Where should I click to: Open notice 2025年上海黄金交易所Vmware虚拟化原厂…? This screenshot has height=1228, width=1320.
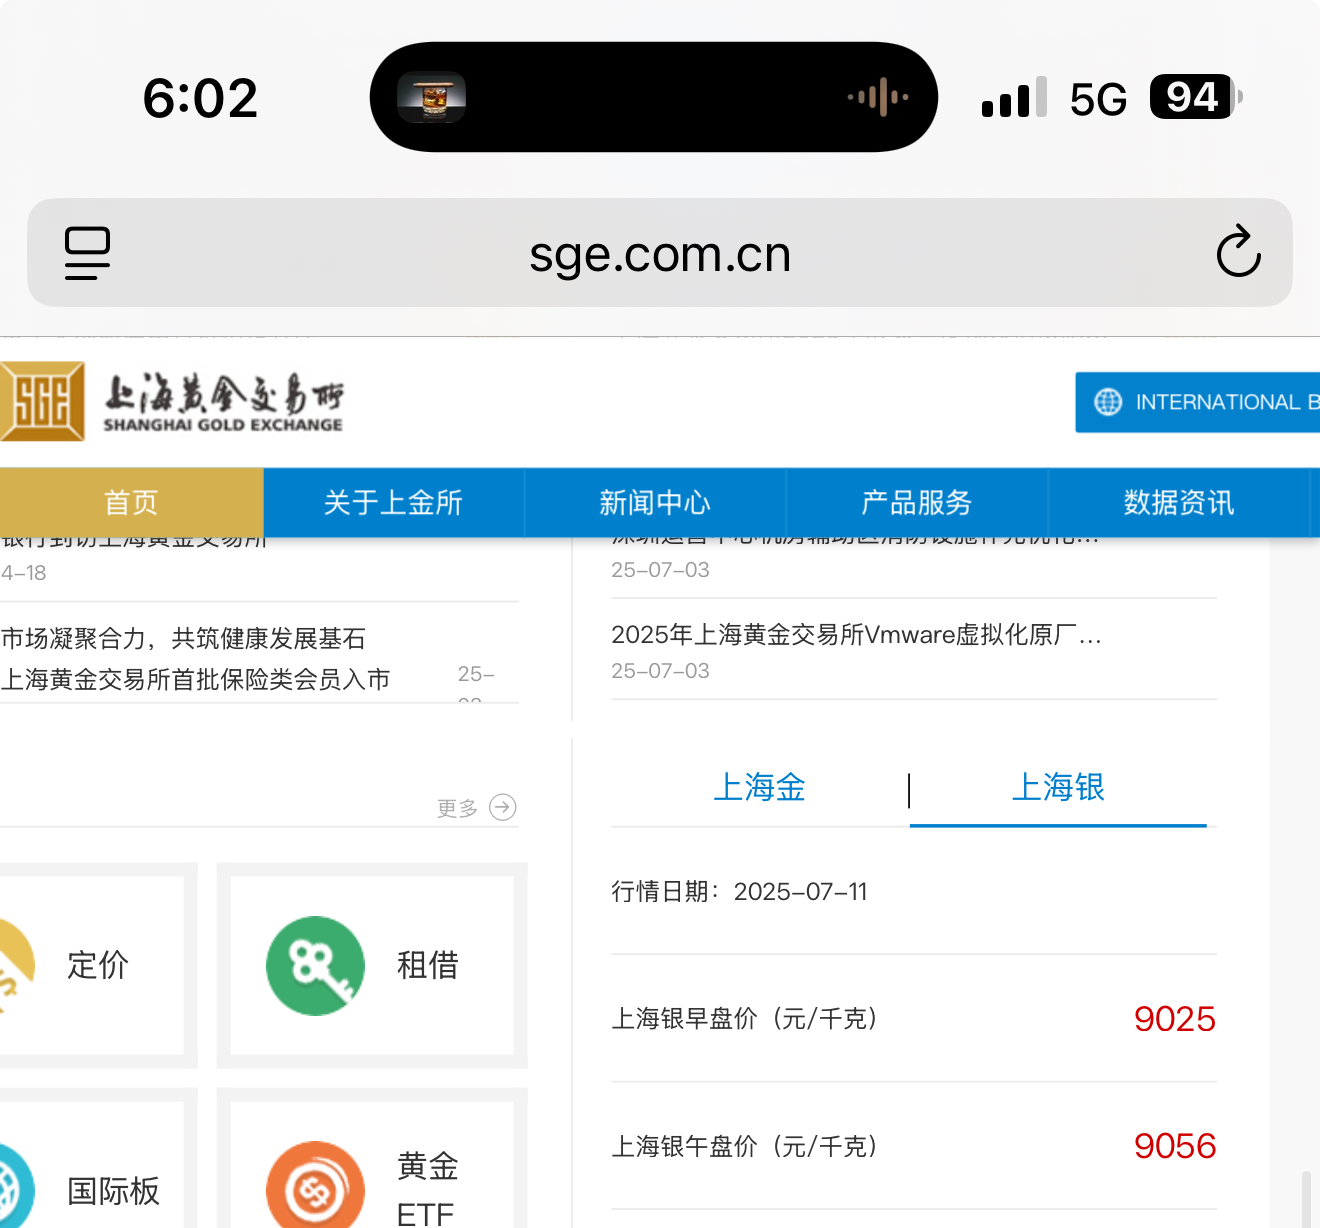857,635
